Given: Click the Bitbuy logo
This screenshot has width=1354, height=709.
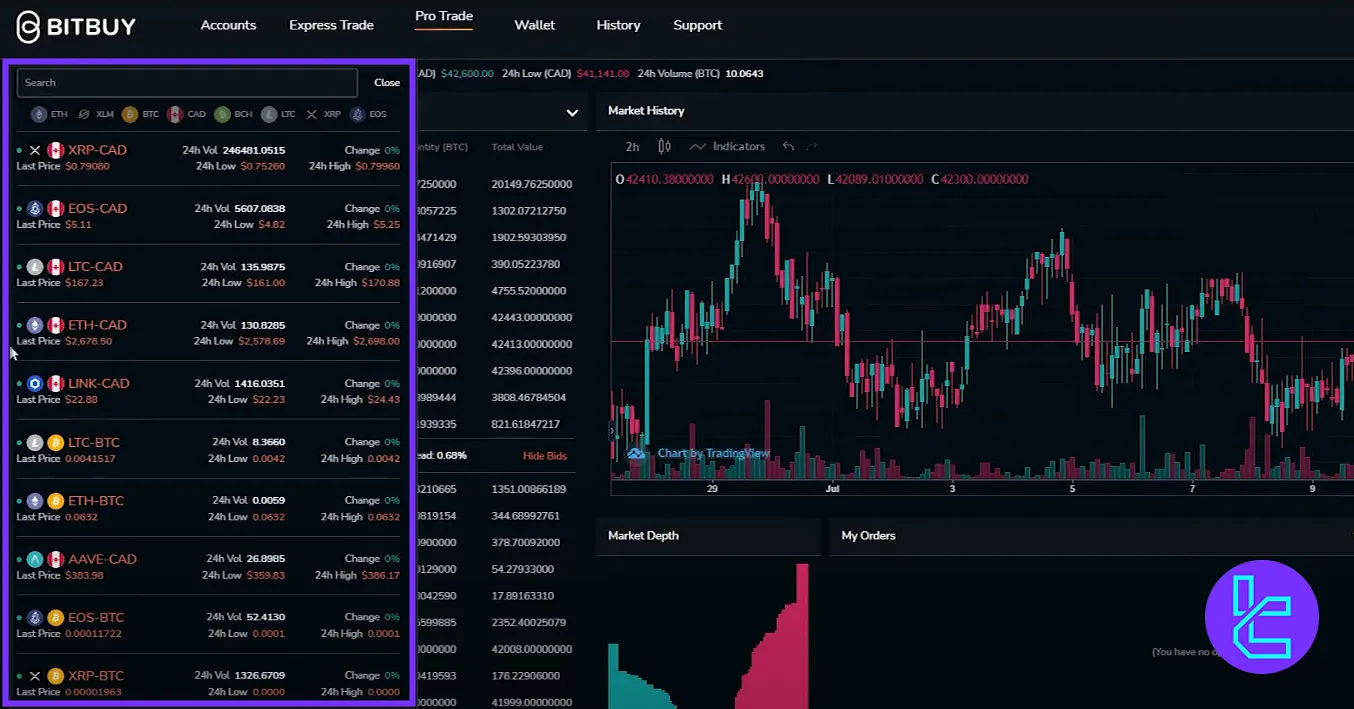Looking at the screenshot, I should point(76,26).
